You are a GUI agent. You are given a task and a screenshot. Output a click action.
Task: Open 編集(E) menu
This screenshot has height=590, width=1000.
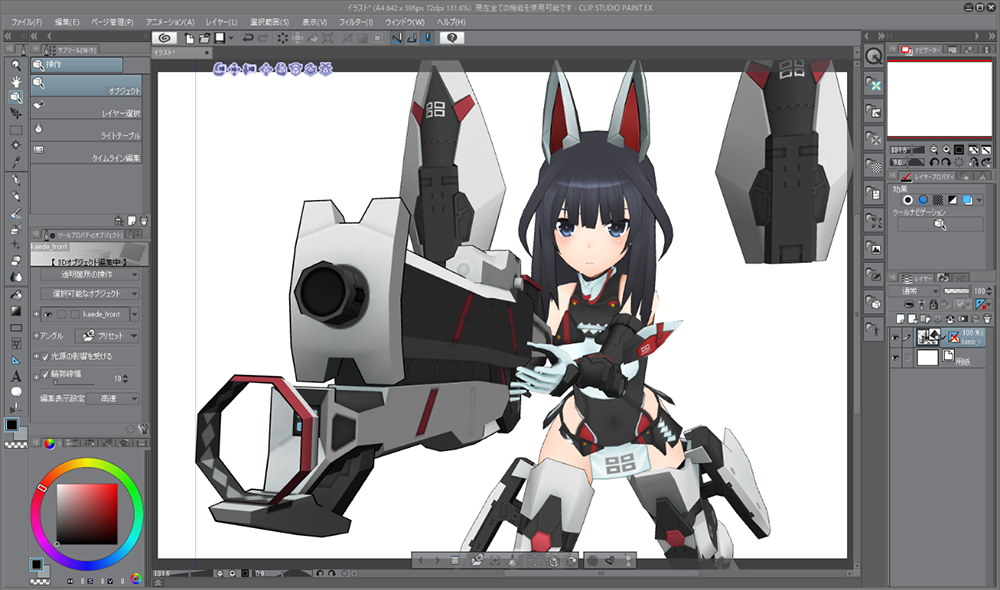coord(67,22)
